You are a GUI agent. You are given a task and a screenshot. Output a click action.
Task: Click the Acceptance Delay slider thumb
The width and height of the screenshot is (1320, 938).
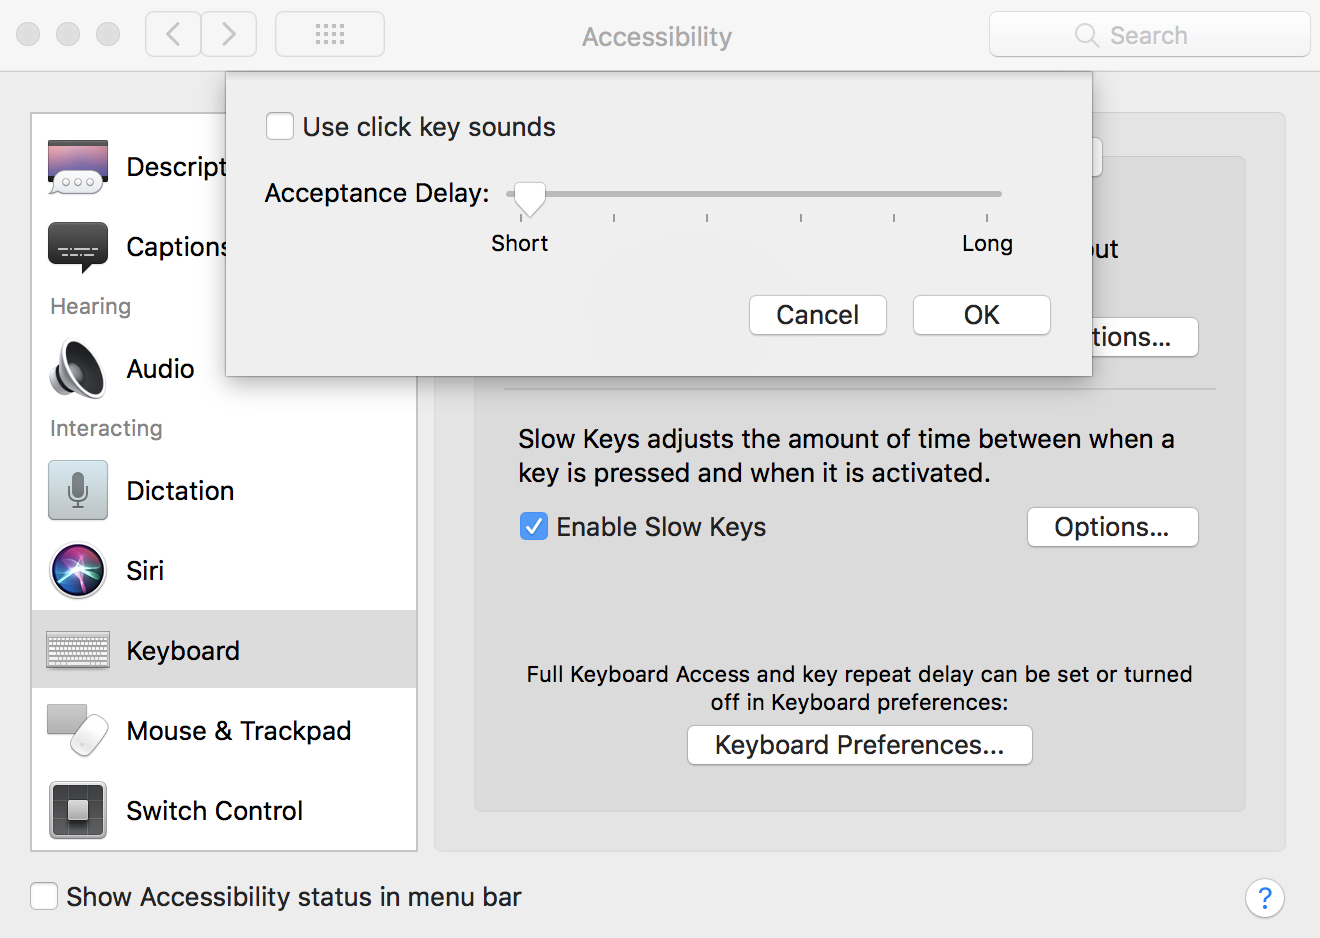click(529, 198)
